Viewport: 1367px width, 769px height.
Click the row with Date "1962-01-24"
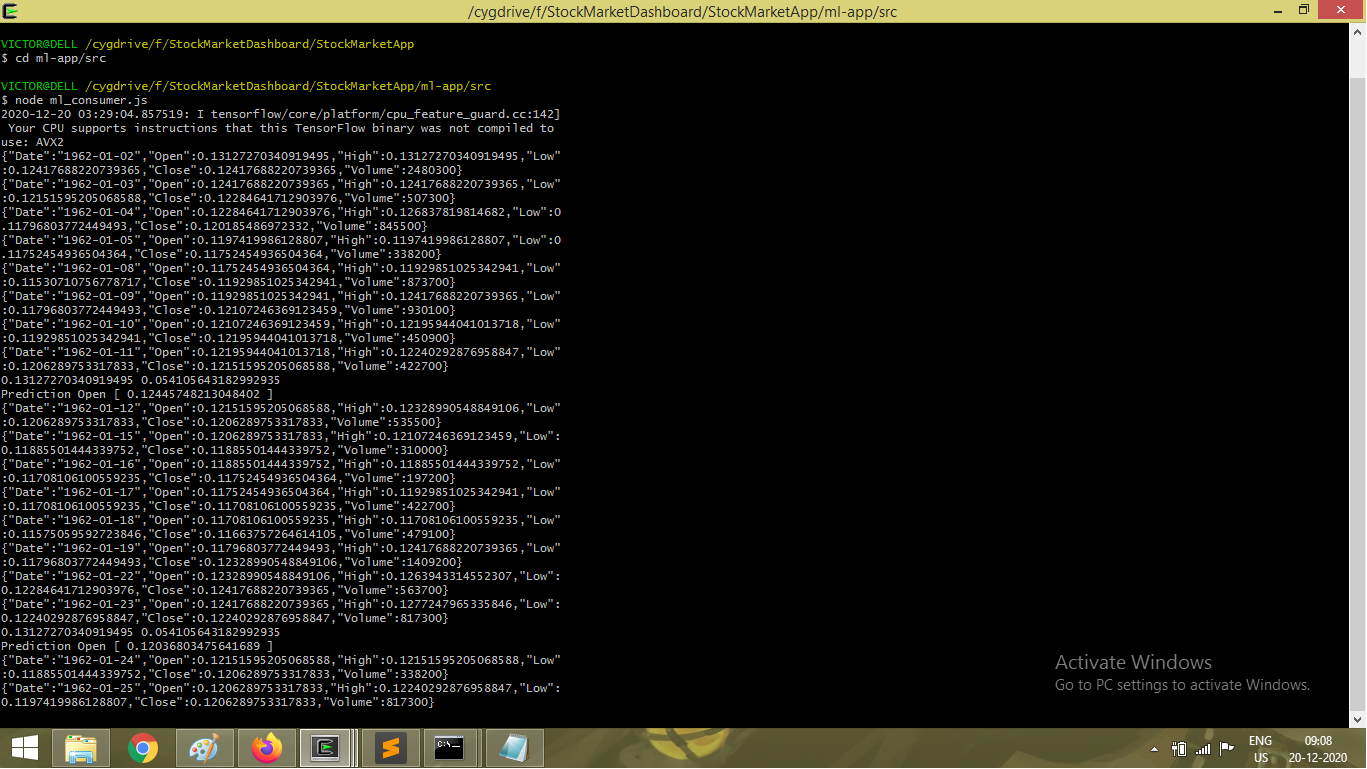click(x=281, y=667)
